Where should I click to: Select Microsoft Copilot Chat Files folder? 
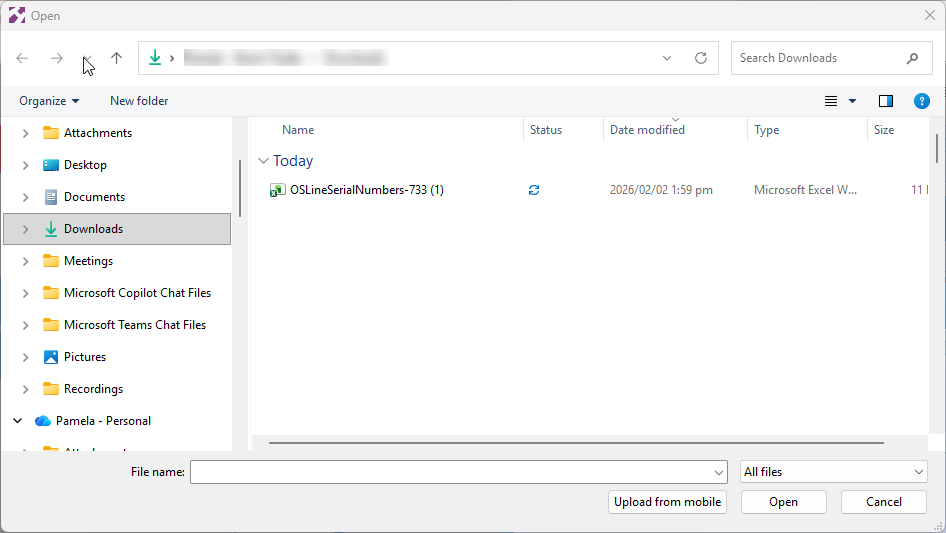pyautogui.click(x=138, y=293)
